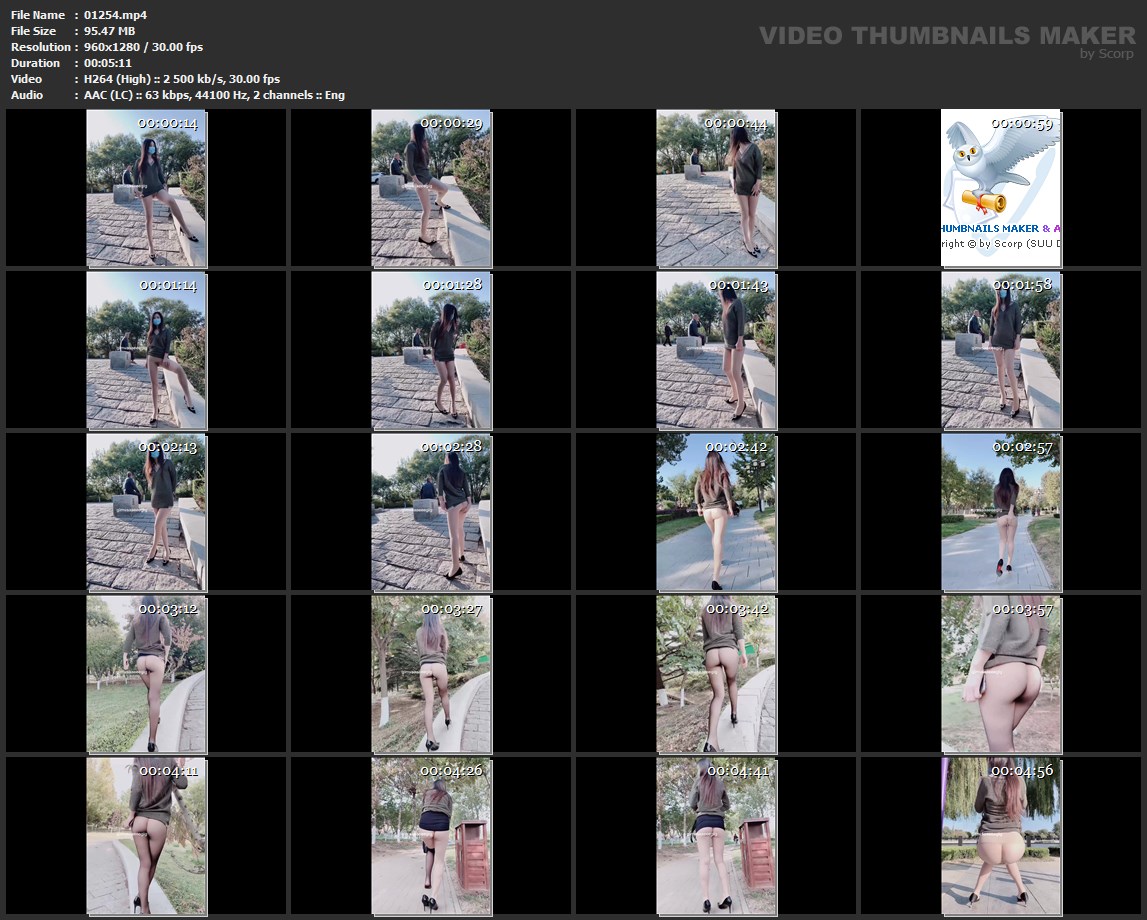The width and height of the screenshot is (1147, 920).
Task: Click the File Size 95.47 MB line
Action: pos(102,31)
